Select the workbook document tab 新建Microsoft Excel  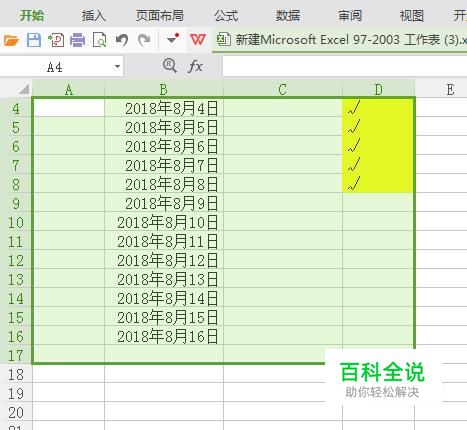point(340,40)
